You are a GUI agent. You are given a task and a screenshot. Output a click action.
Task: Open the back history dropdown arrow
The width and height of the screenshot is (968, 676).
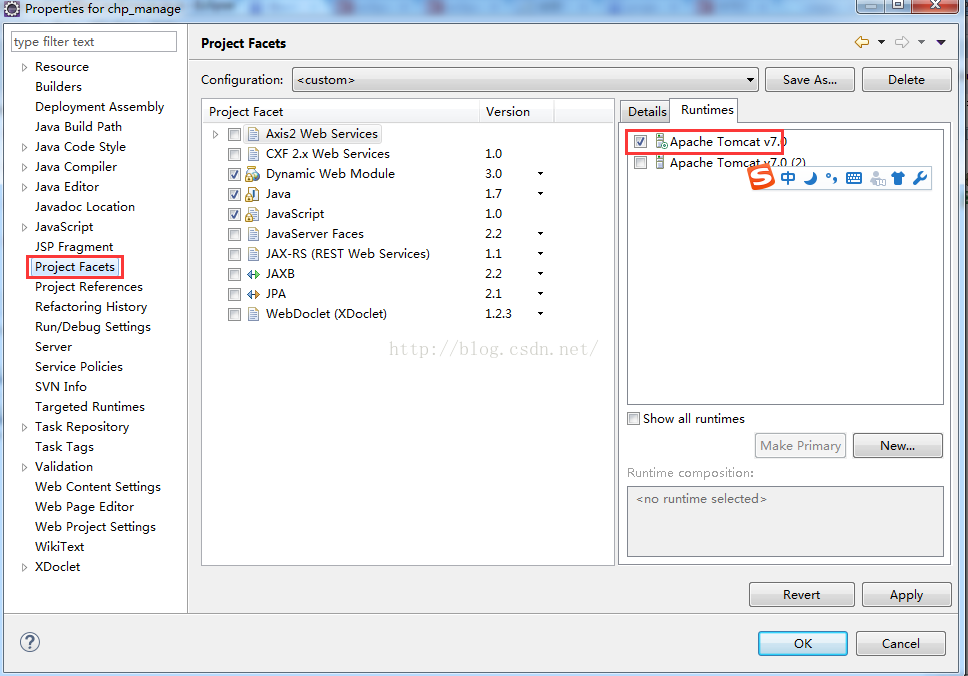(882, 42)
